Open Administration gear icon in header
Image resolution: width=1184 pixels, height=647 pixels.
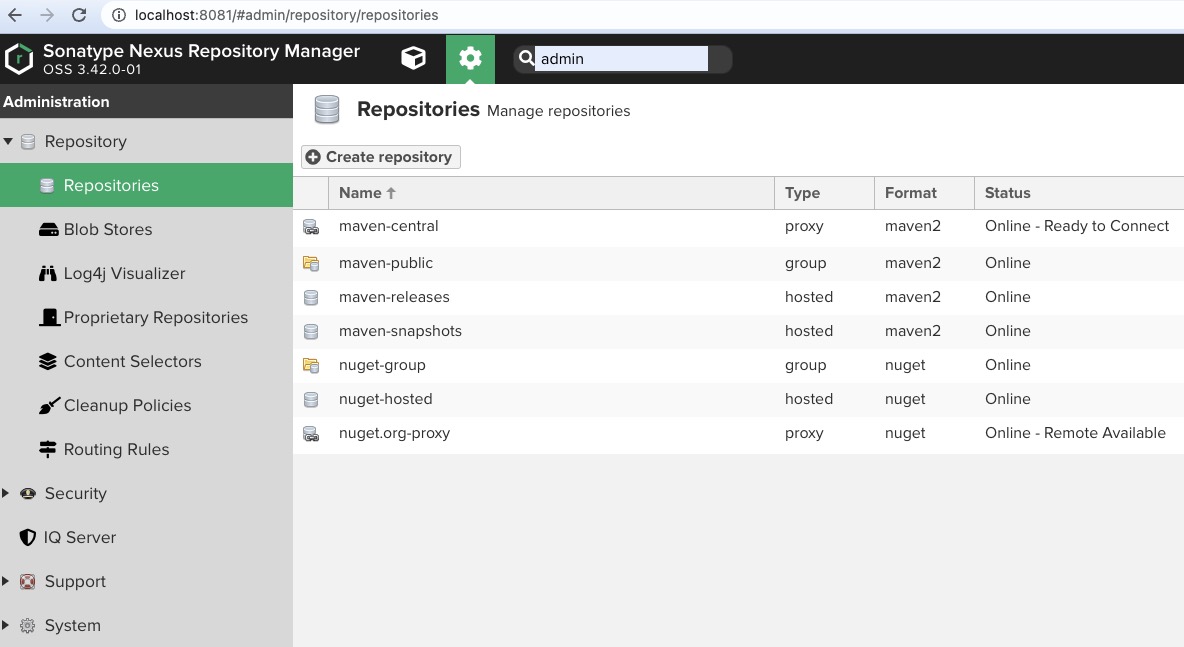[x=470, y=59]
